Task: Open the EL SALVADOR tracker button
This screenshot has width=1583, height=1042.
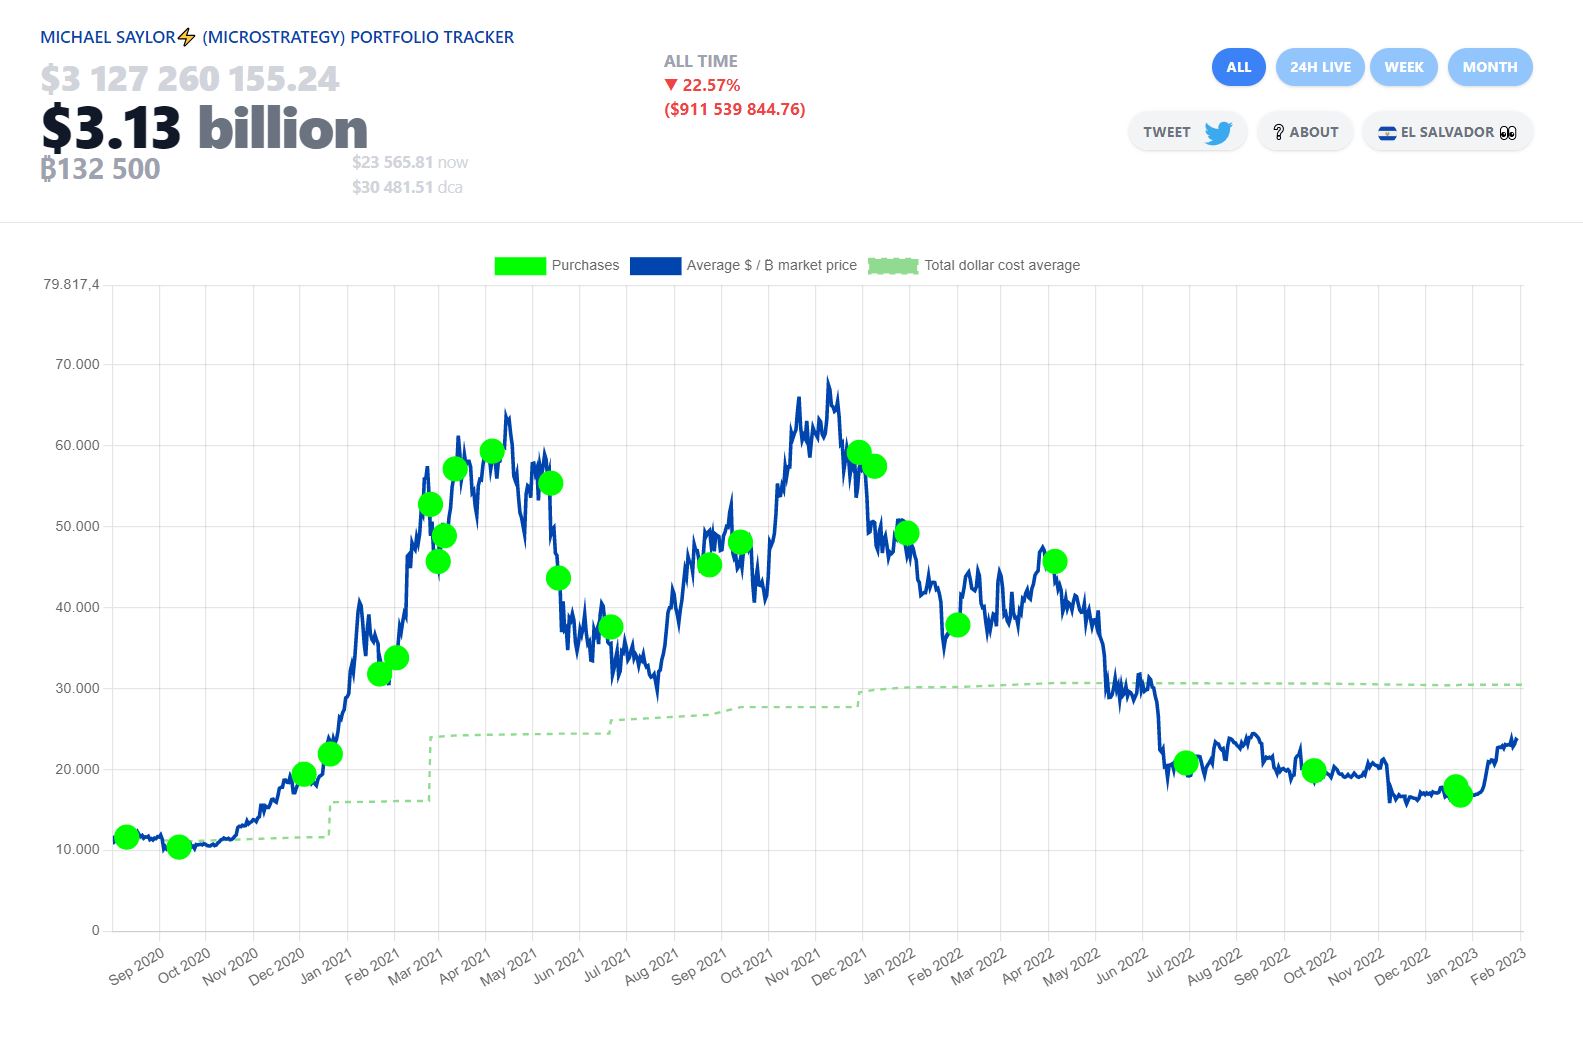Action: 1447,132
